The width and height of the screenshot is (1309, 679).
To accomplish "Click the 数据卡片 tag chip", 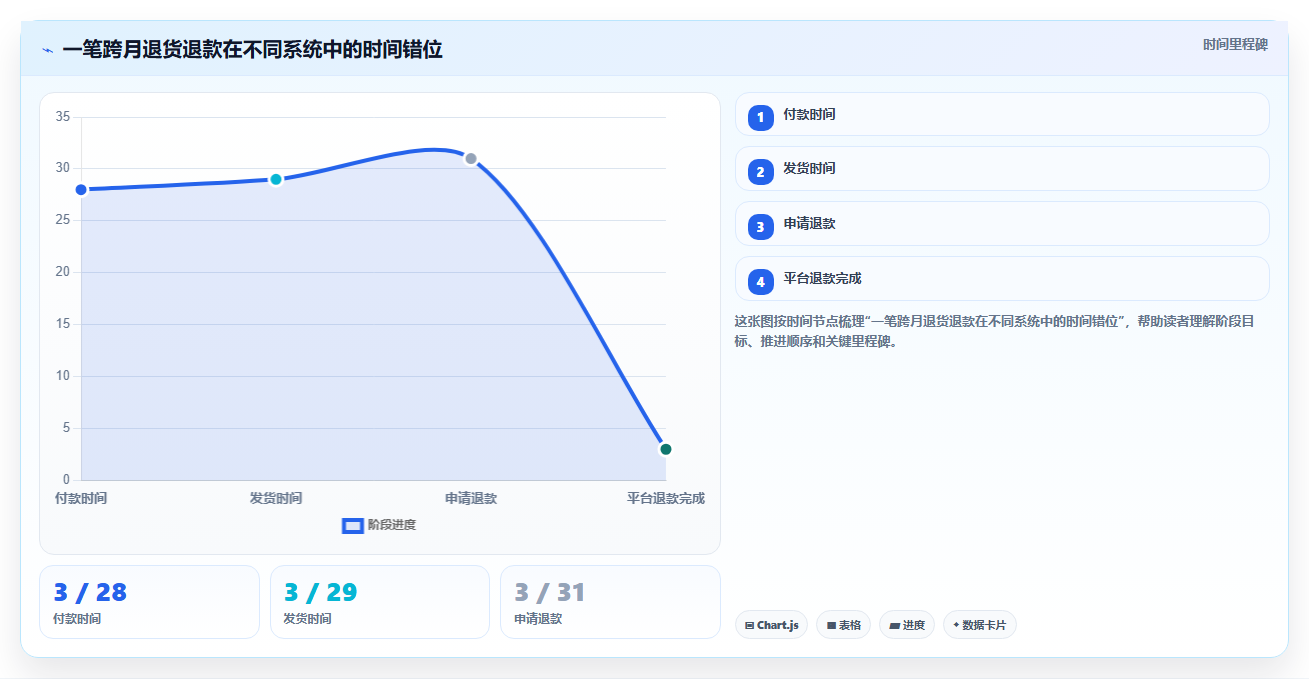I will [x=980, y=625].
